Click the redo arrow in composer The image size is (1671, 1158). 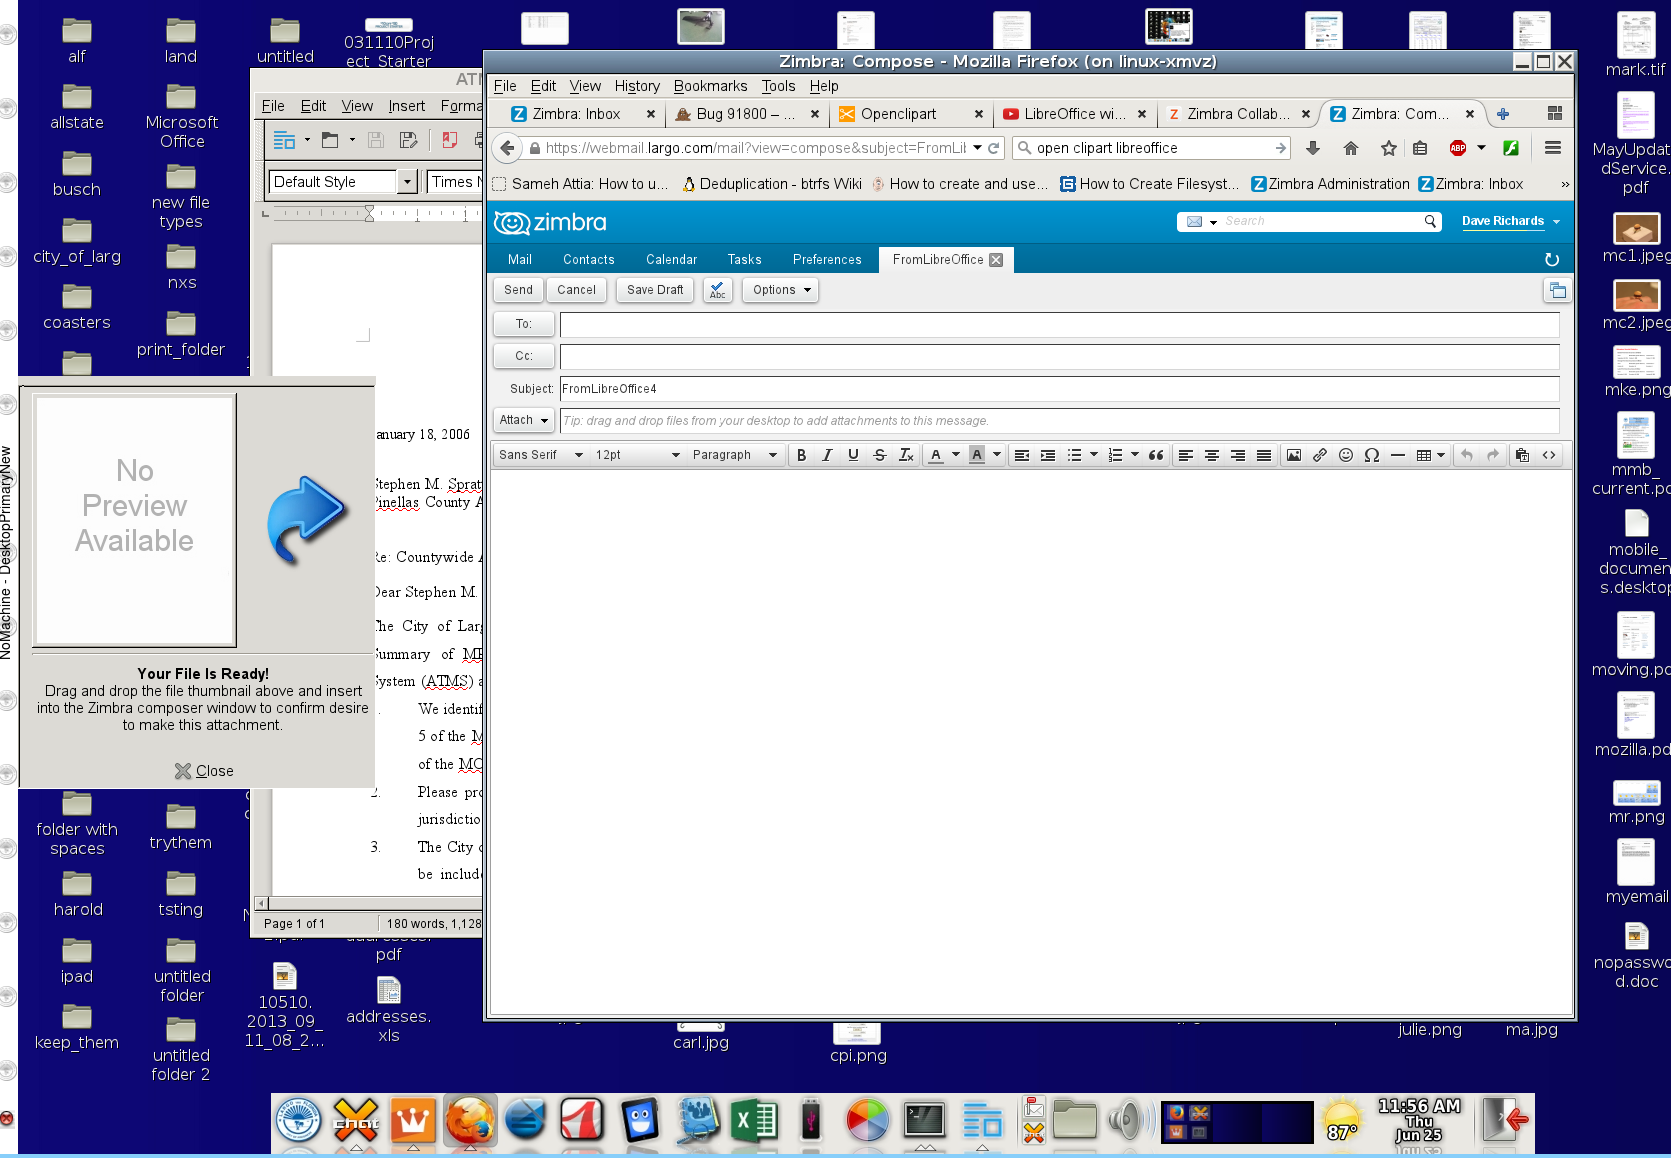point(1493,455)
